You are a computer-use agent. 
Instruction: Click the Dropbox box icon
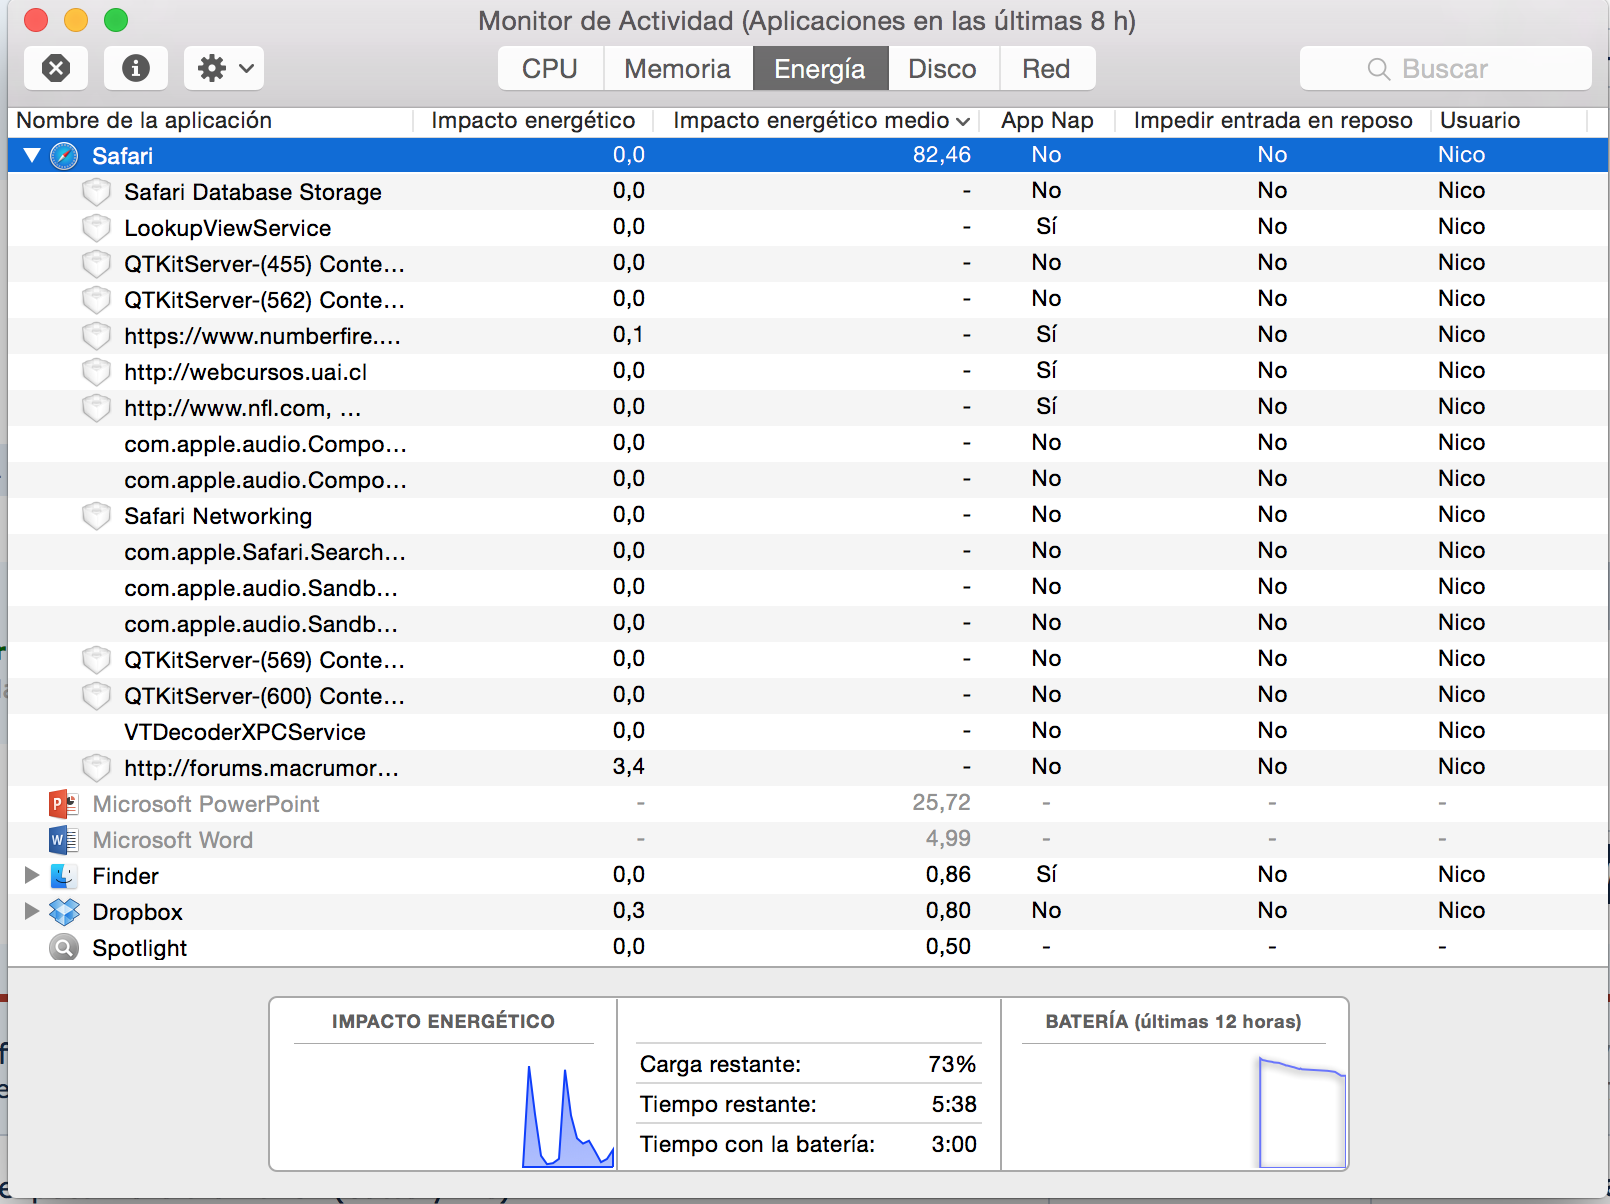pos(64,911)
